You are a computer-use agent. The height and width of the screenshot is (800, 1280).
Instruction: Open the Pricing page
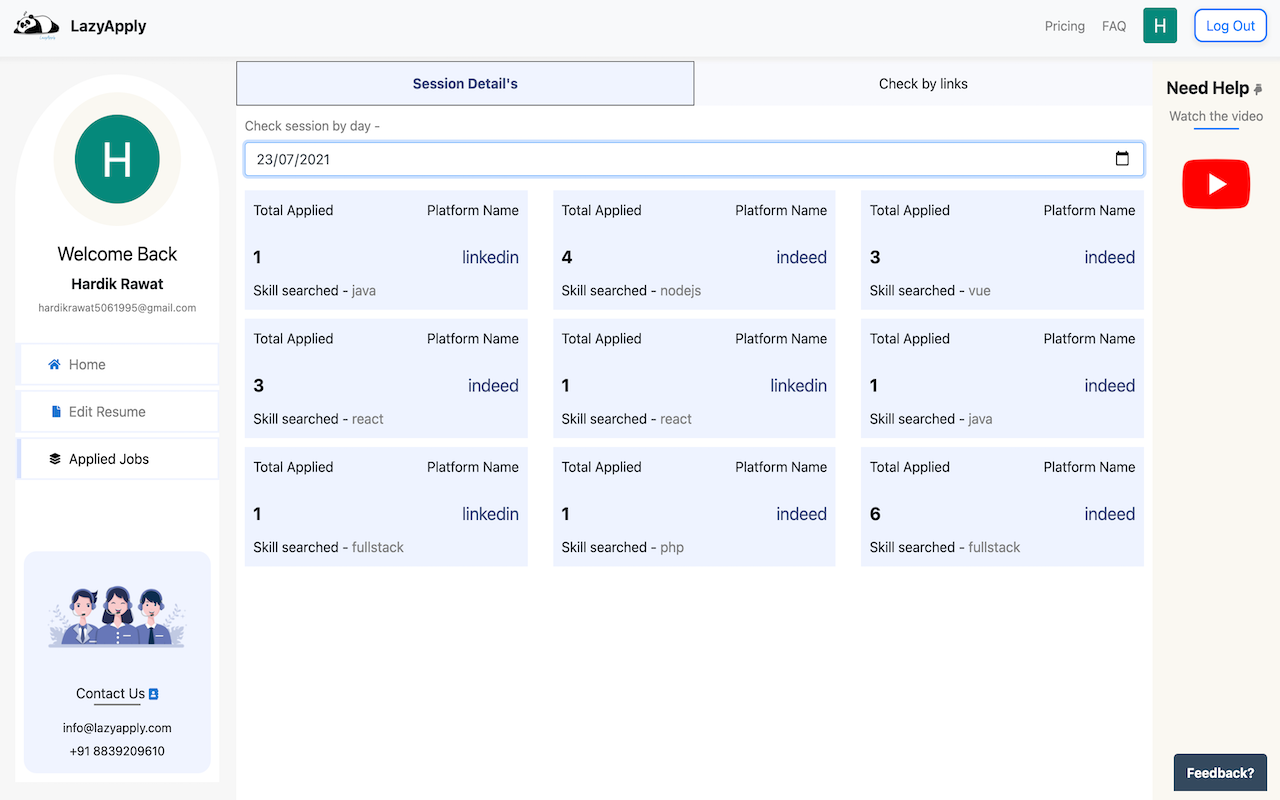pos(1064,26)
